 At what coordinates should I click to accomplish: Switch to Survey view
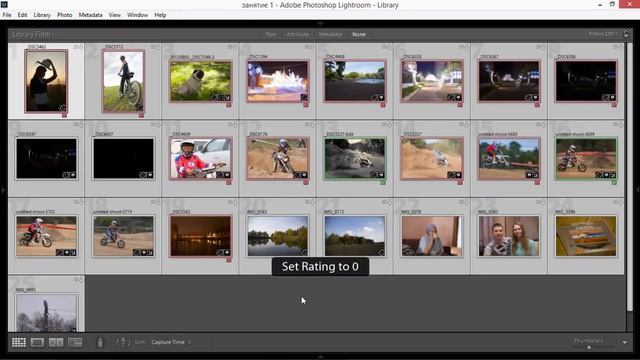(75, 342)
